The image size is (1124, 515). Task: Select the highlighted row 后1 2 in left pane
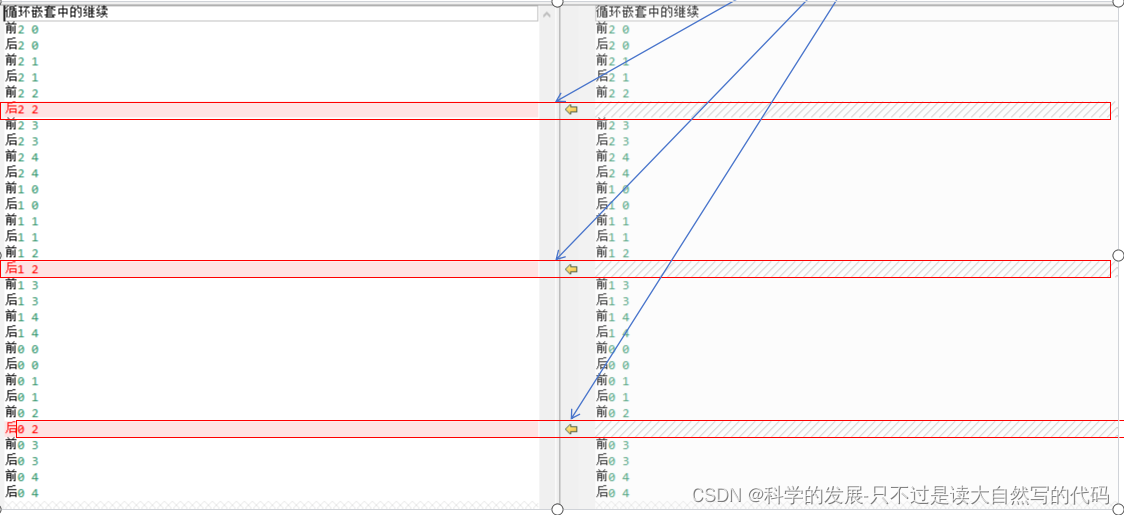(270, 269)
